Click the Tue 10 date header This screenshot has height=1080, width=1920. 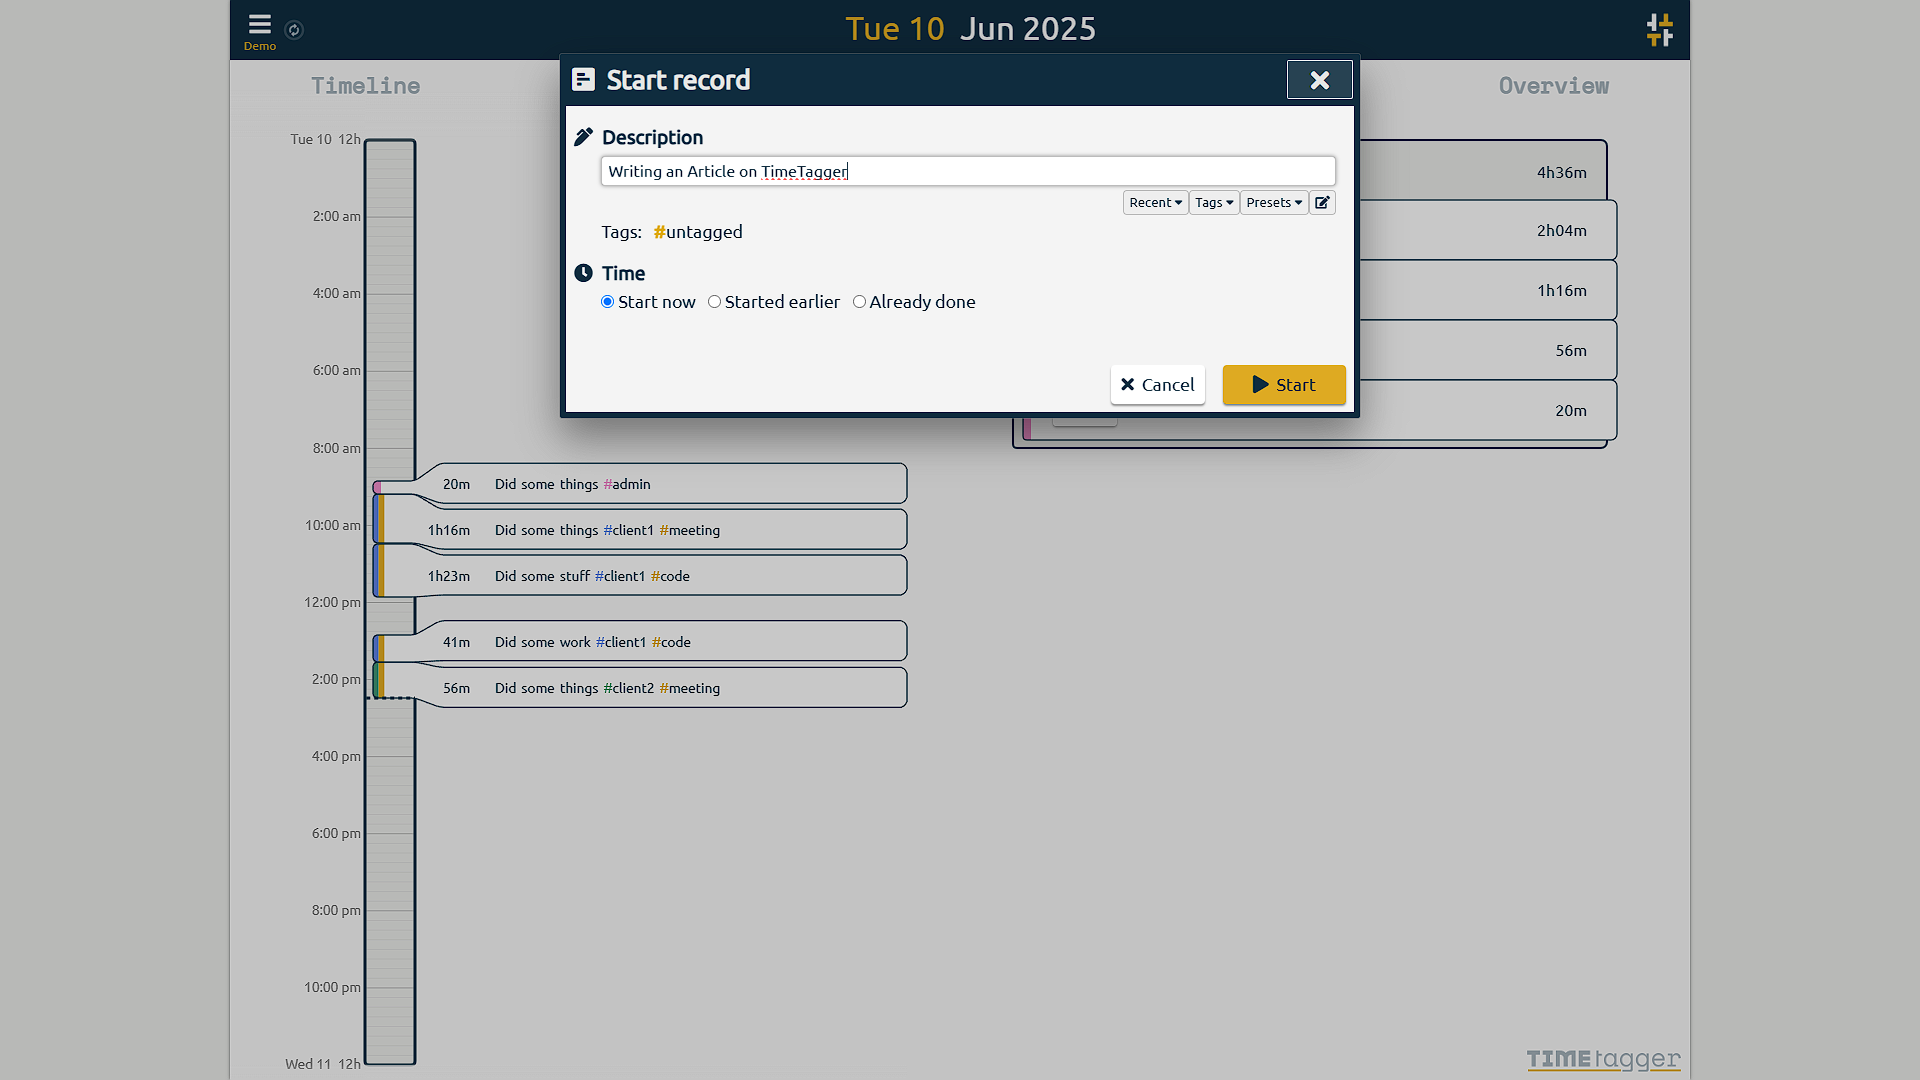coord(894,29)
